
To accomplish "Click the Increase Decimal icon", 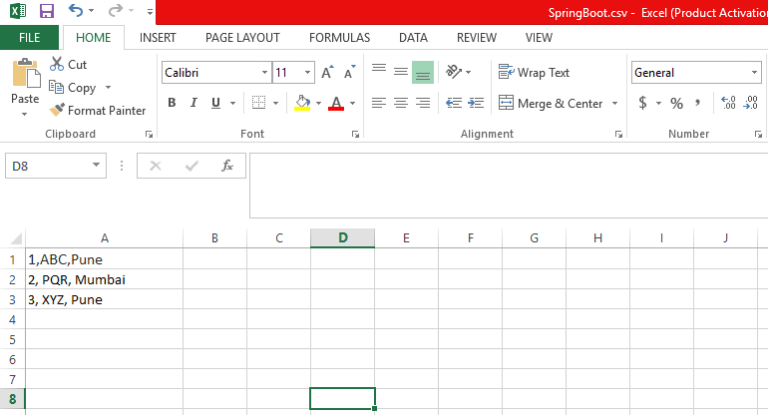I will (x=728, y=103).
